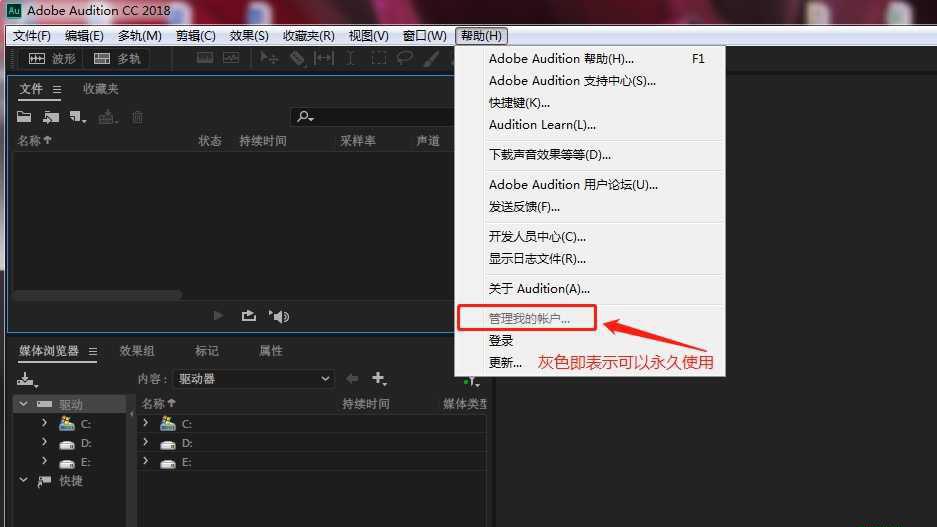
Task: Select the Marquee Selection tool
Action: (378, 58)
